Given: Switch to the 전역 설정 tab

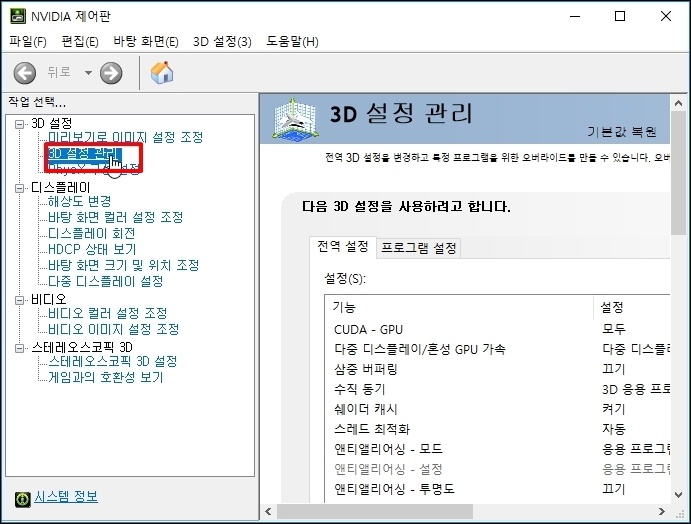Looking at the screenshot, I should pyautogui.click(x=343, y=246).
